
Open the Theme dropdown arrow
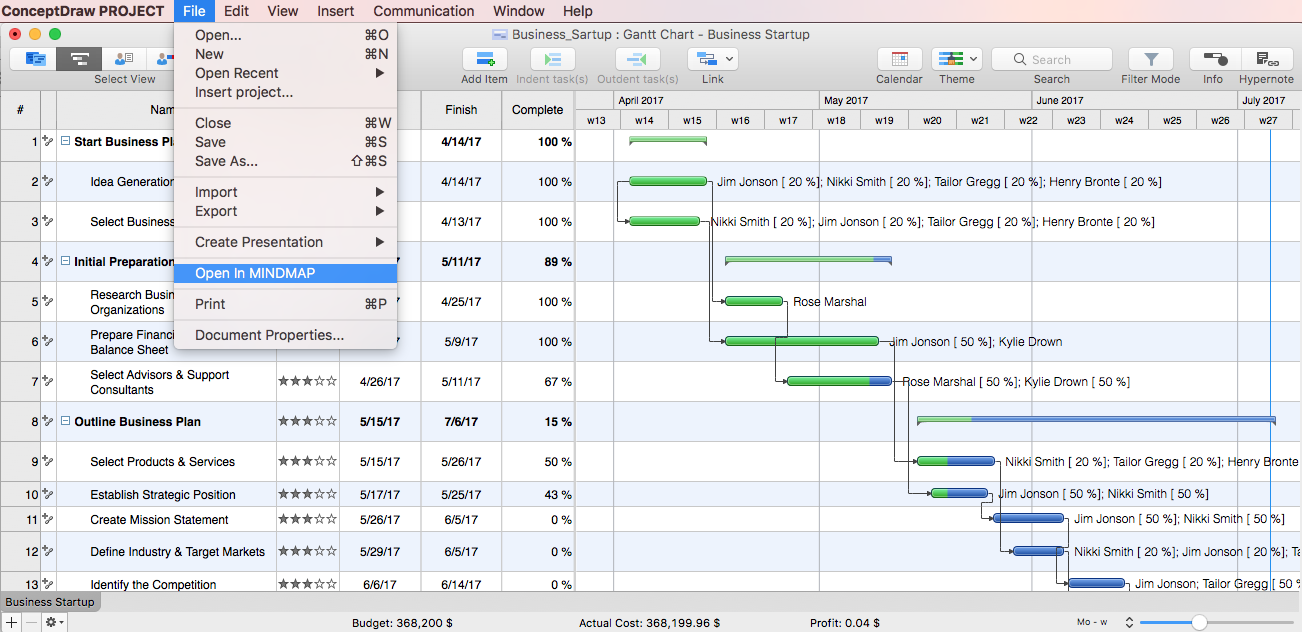[x=974, y=59]
